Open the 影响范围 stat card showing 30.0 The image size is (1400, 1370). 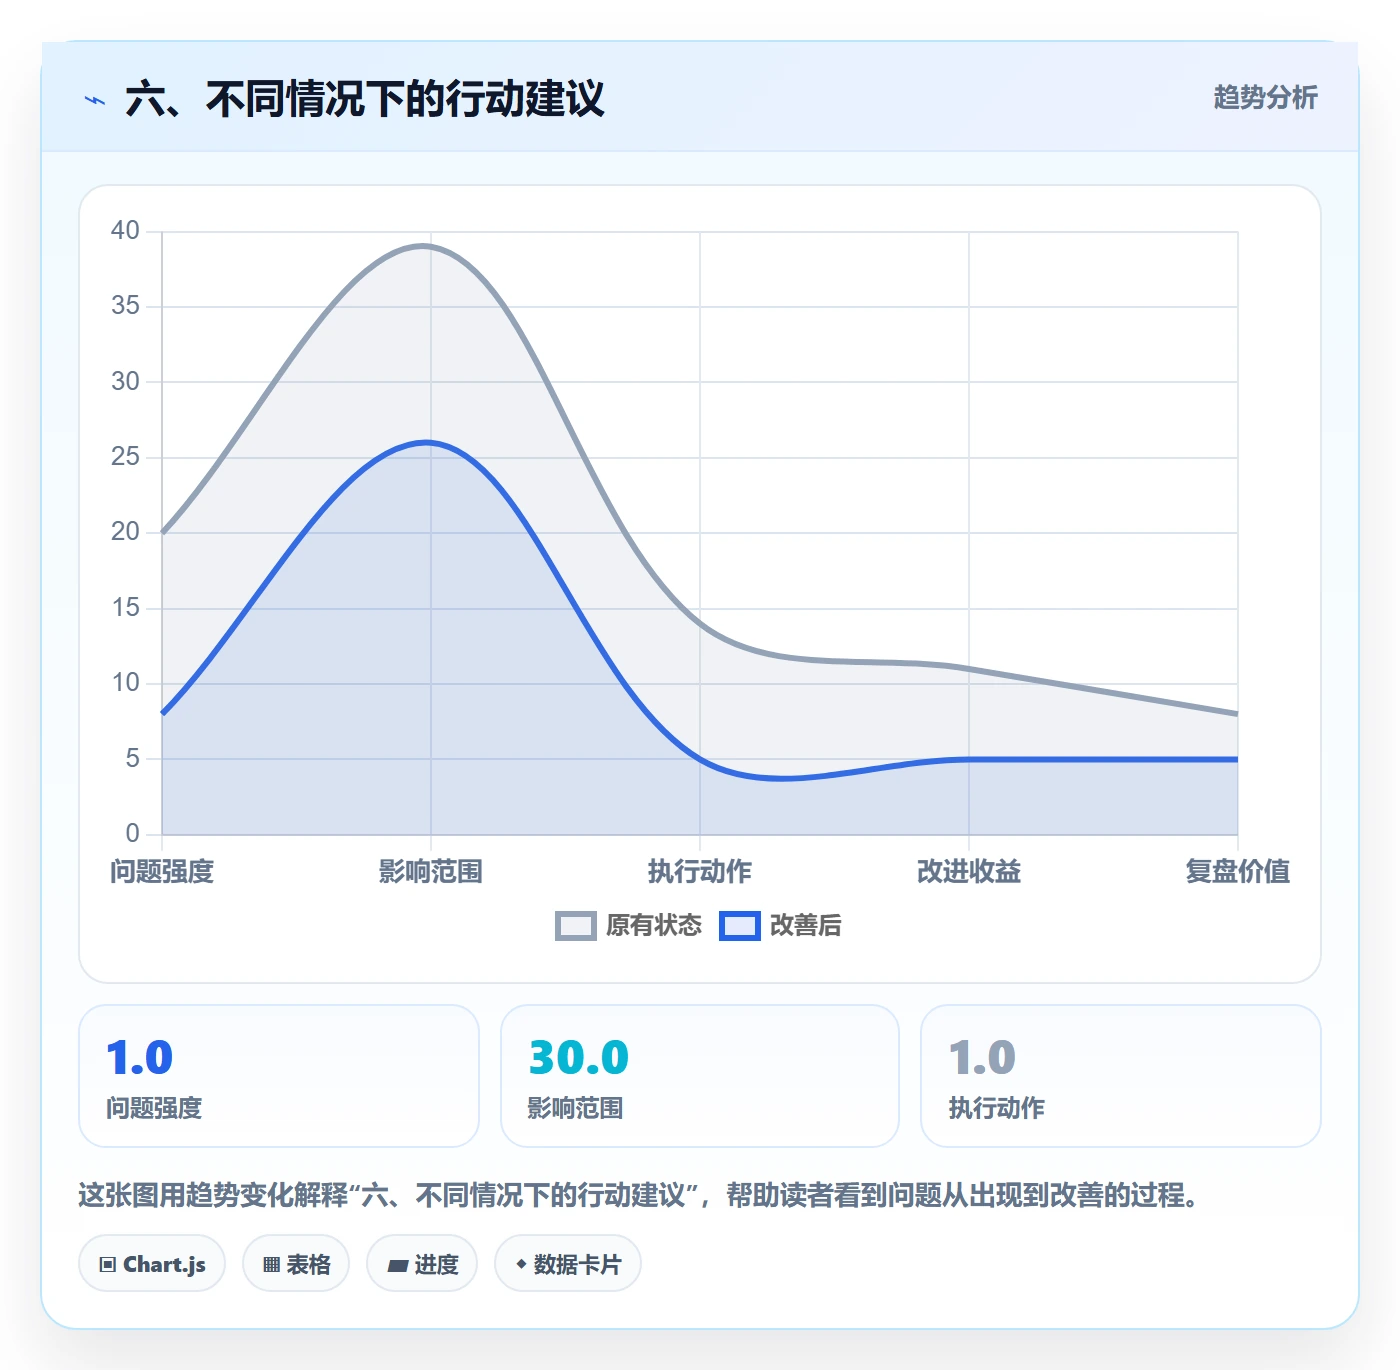700,1076
